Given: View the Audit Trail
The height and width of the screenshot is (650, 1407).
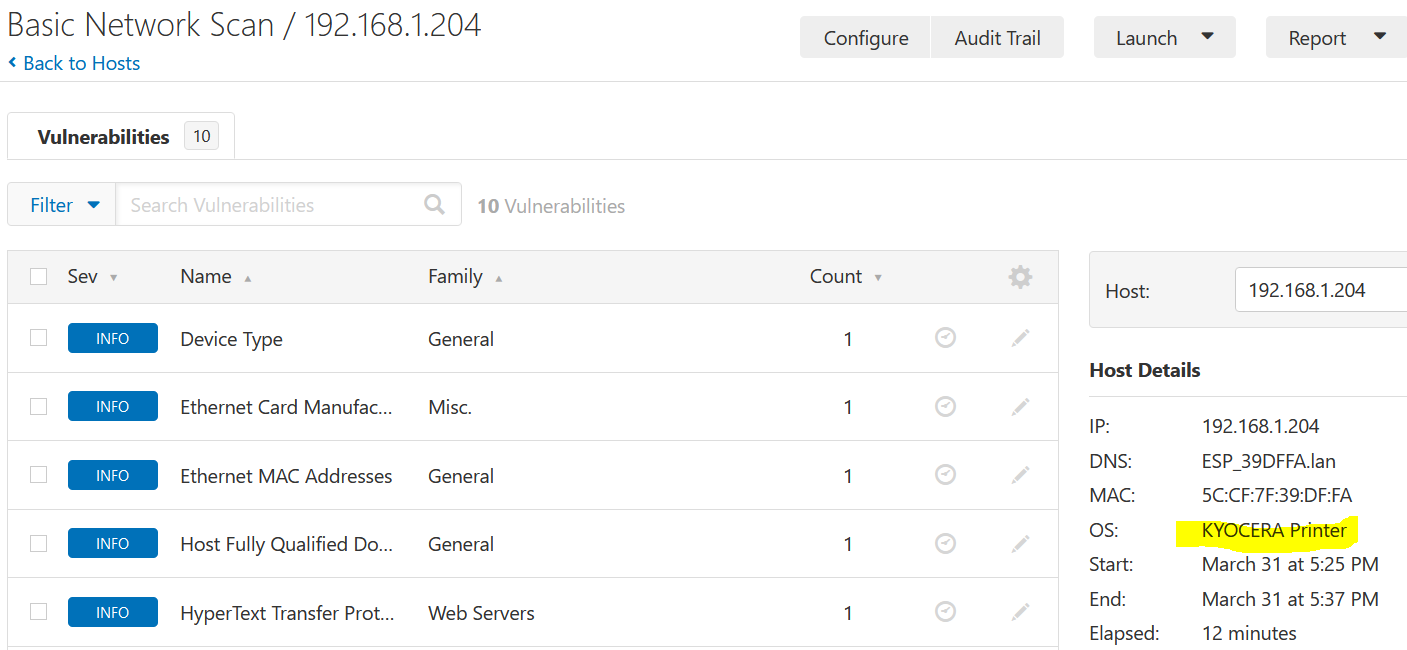Looking at the screenshot, I should (997, 38).
